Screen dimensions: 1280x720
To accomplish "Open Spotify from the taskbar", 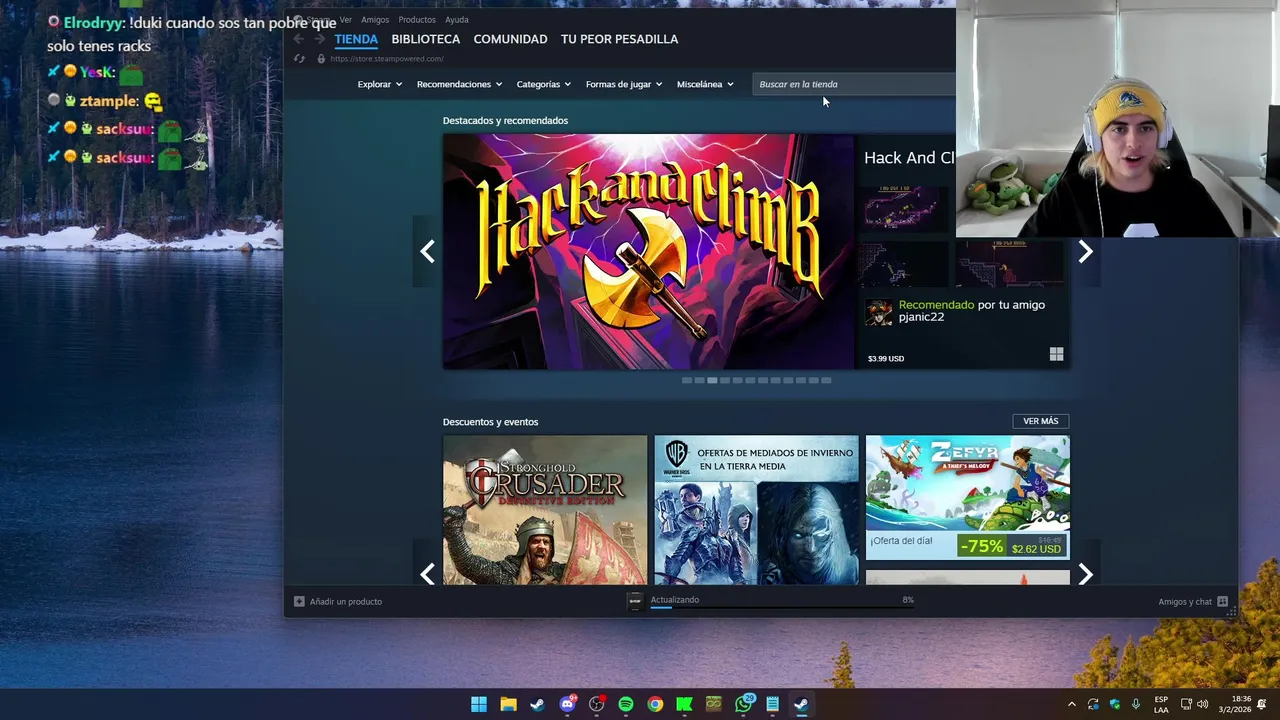I will pyautogui.click(x=626, y=704).
